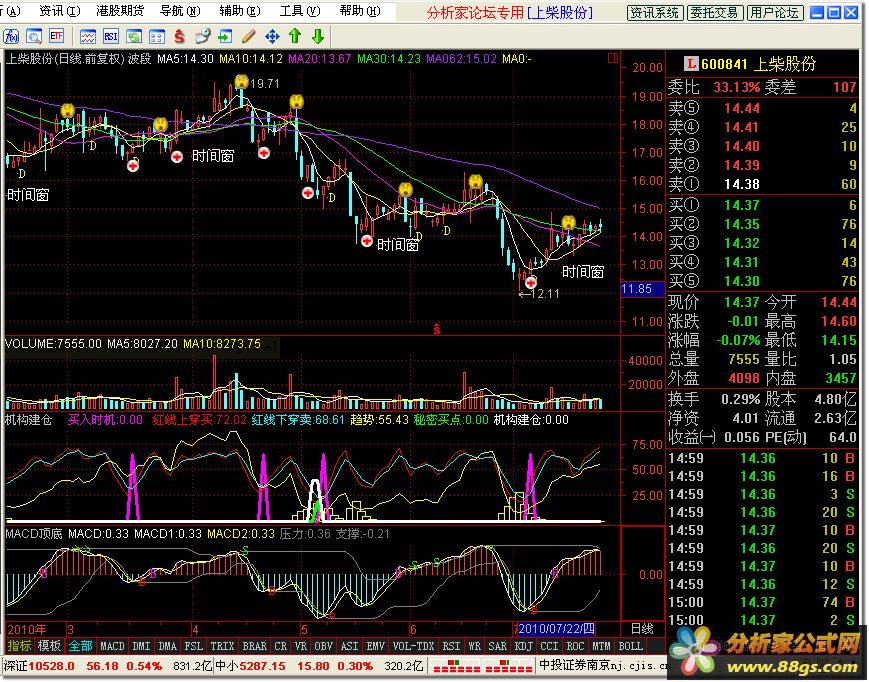
Task: Click the face marker at 19.71 peak
Action: [x=241, y=82]
